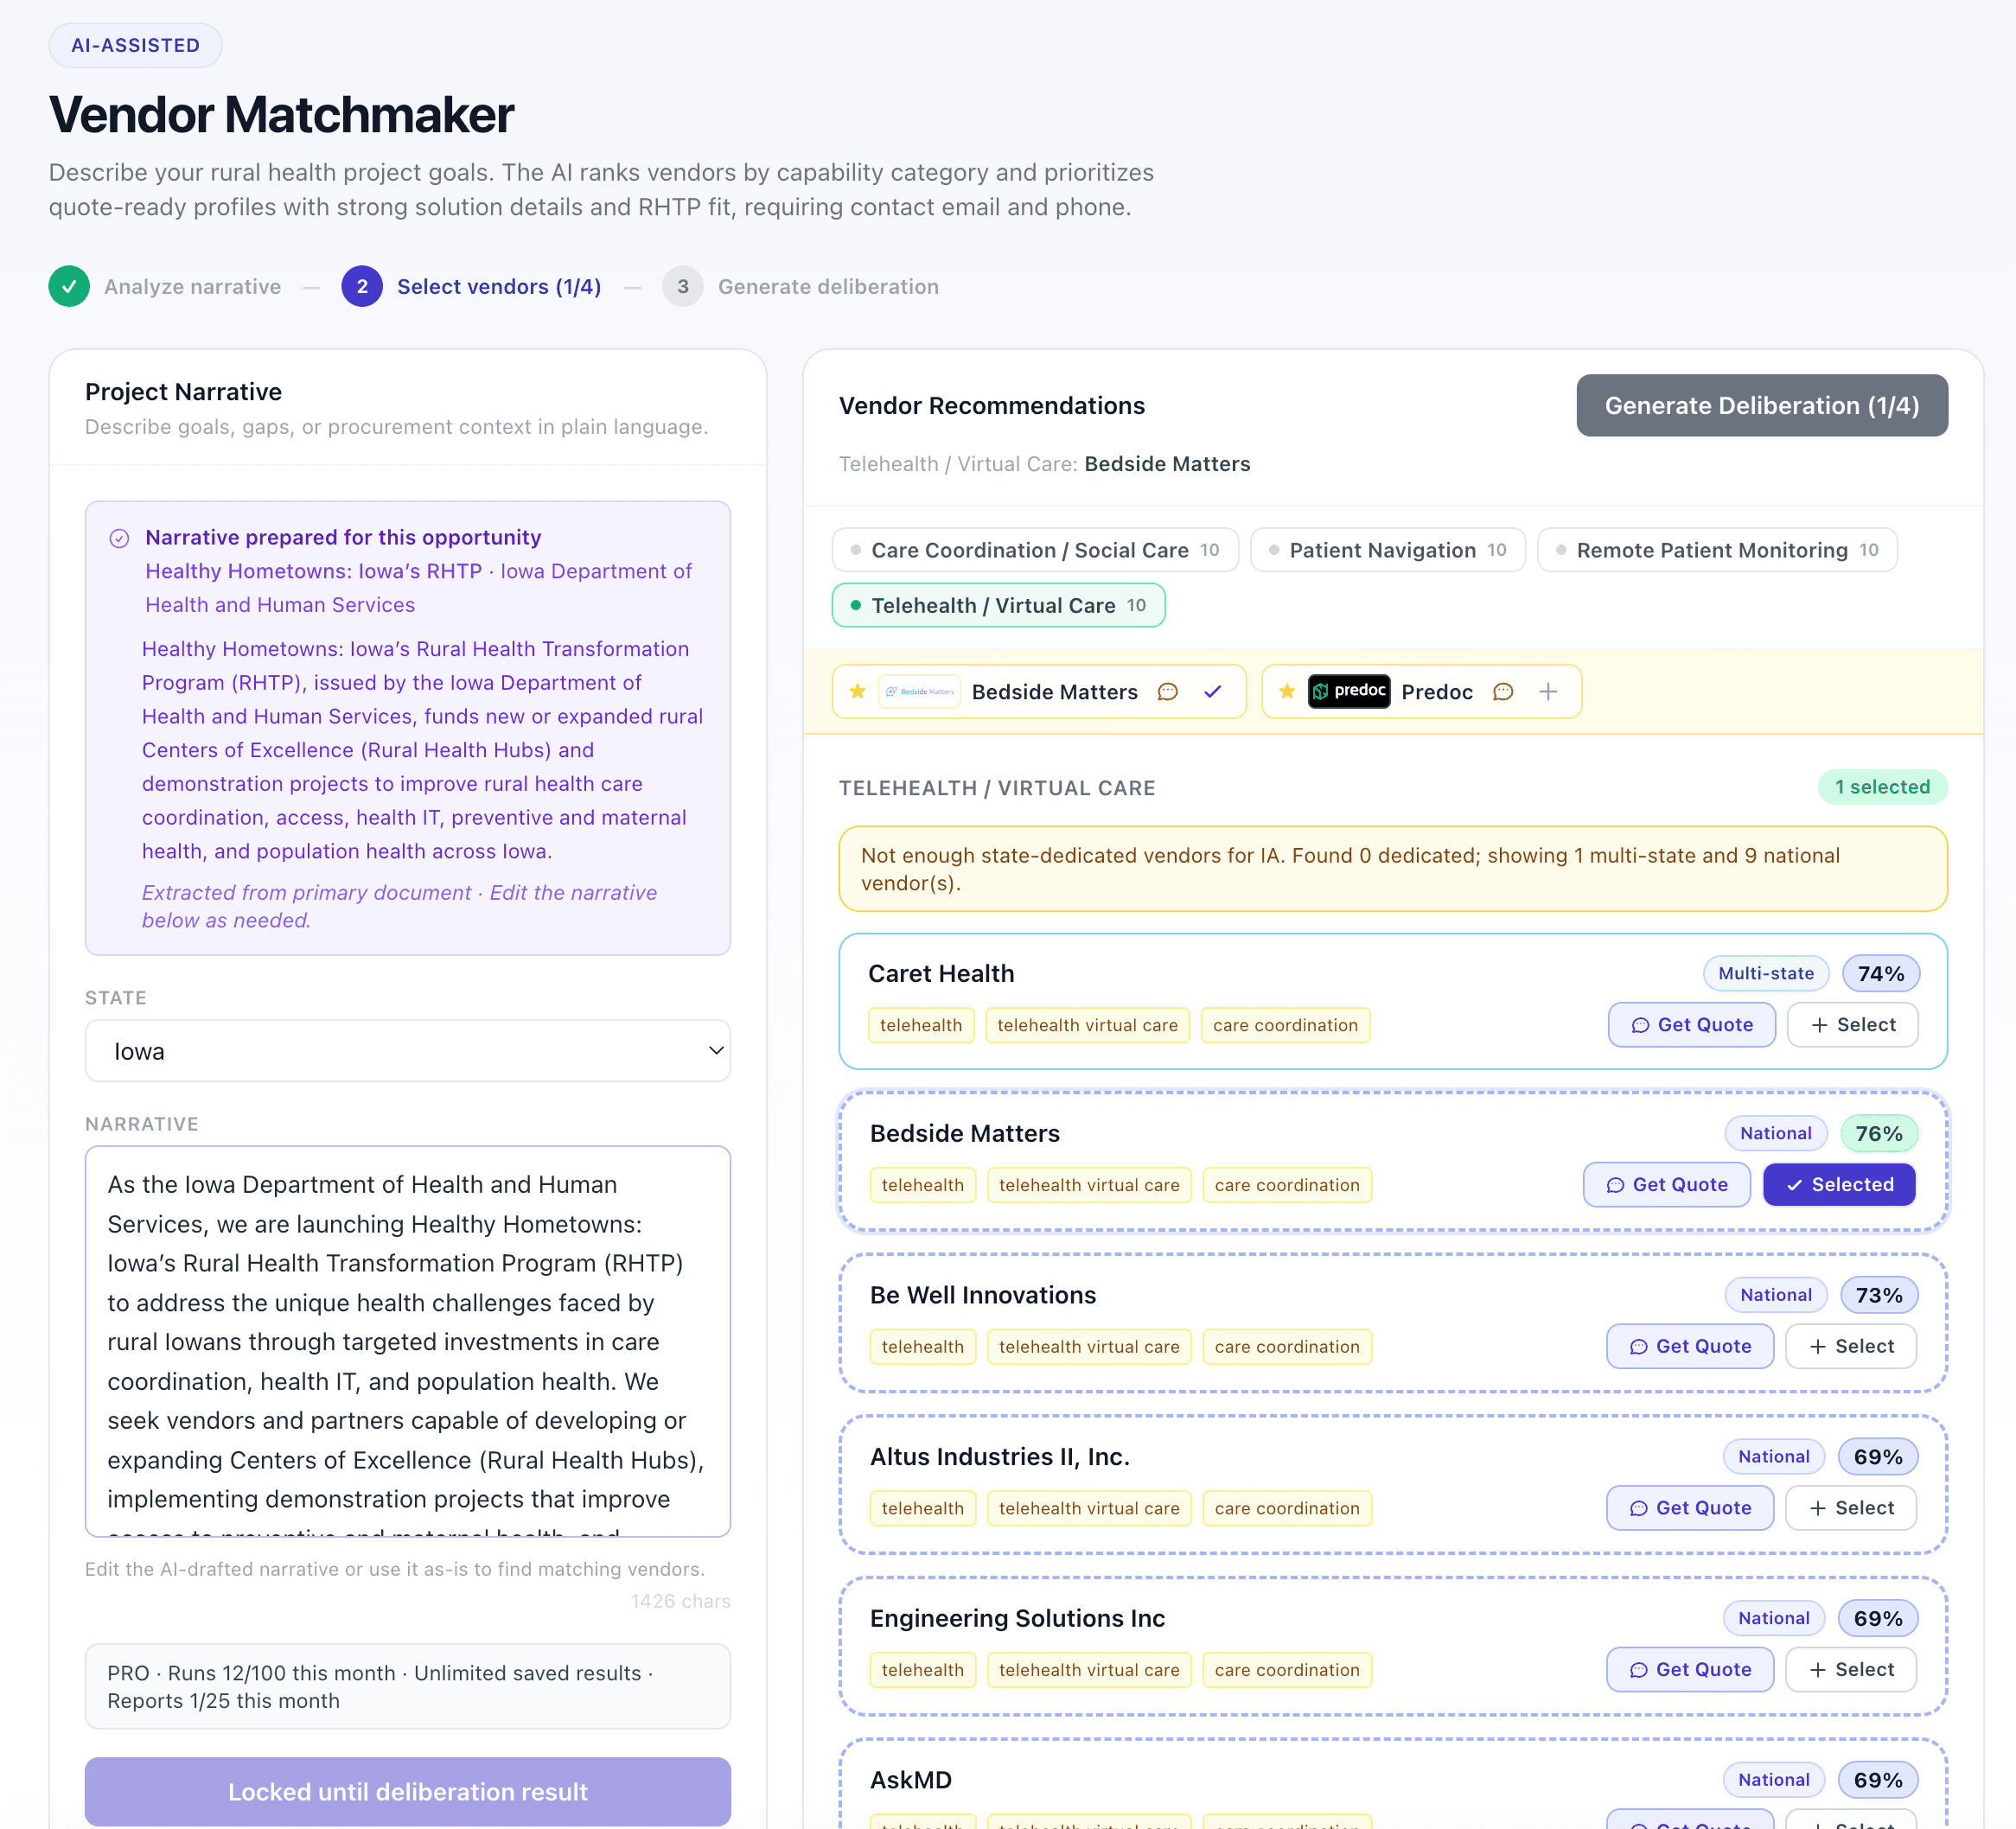Click the Bedside Matters logo thumbnail

click(919, 691)
